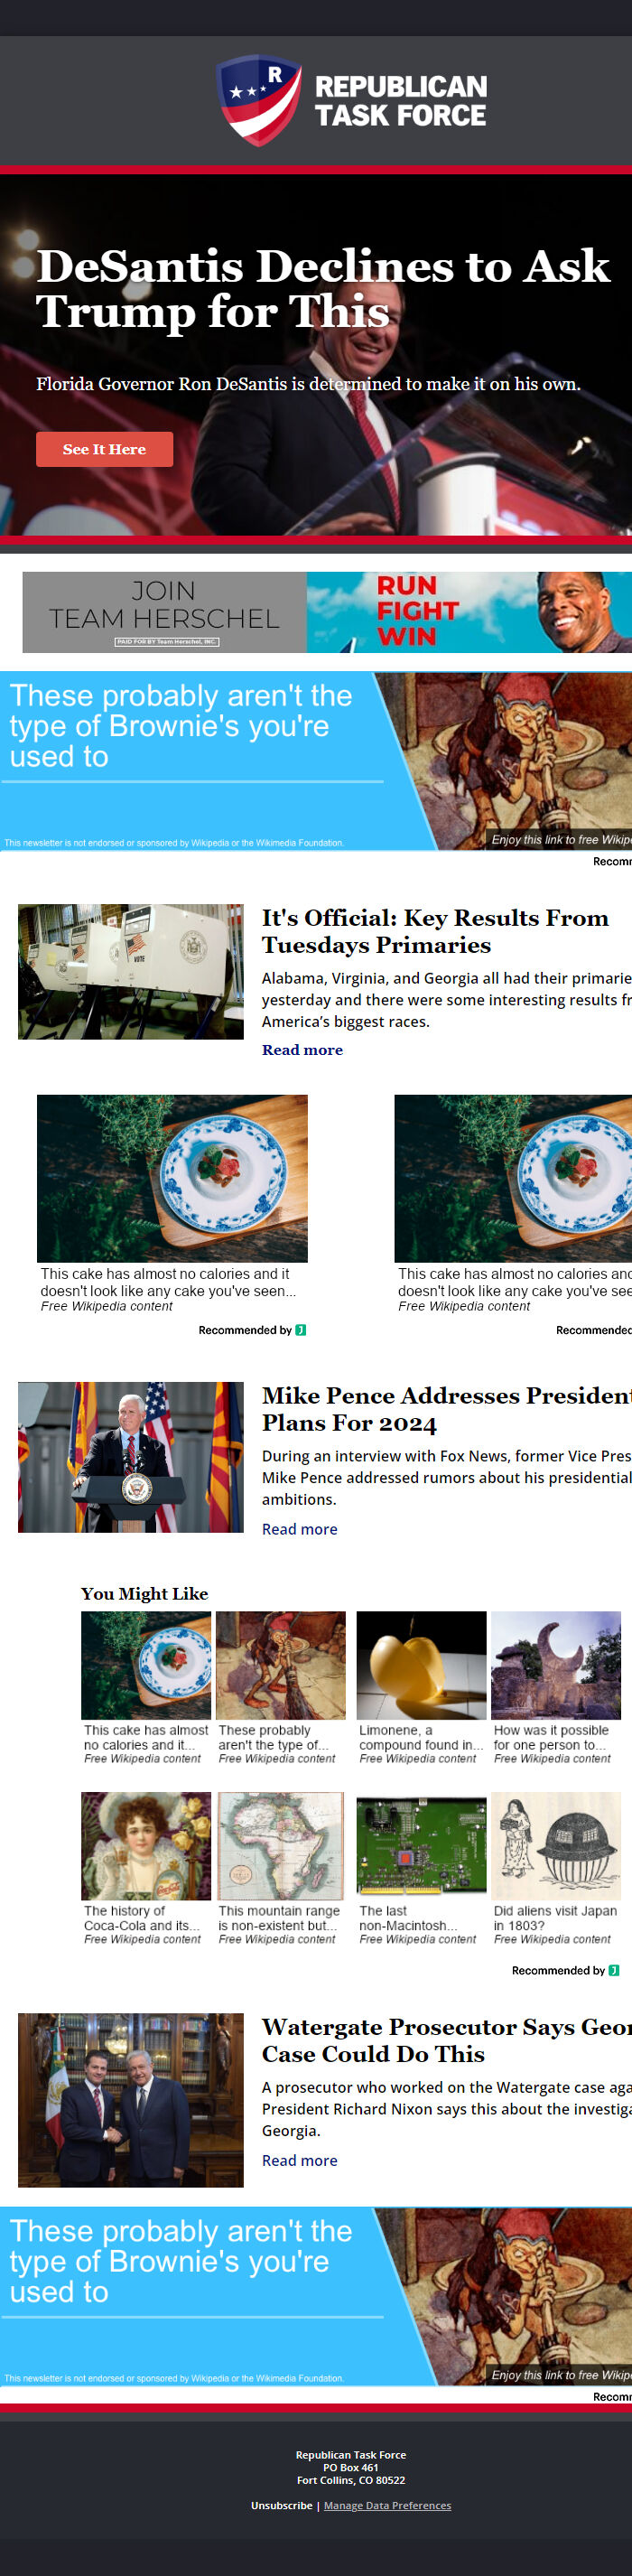Open the Join Team Herschel banner ad
Screen dimensions: 632x2576
click(327, 612)
